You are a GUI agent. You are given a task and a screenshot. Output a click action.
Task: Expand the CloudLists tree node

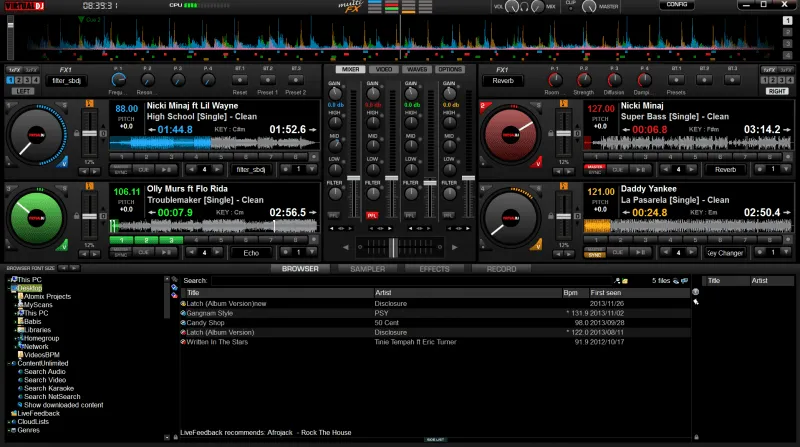(9, 423)
